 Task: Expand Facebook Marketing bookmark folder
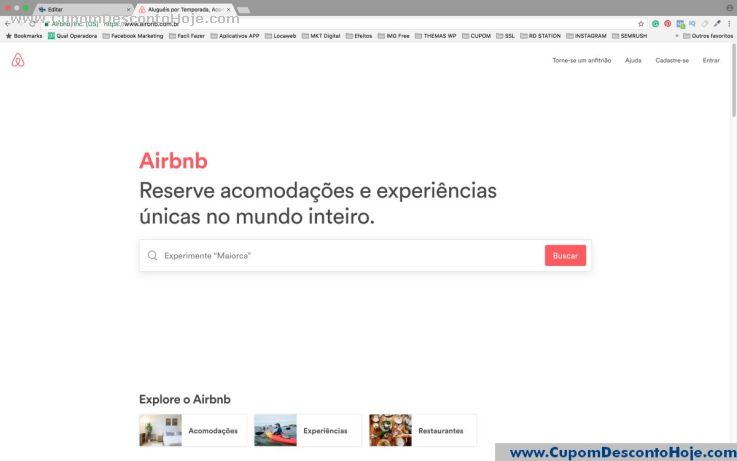click(x=133, y=36)
